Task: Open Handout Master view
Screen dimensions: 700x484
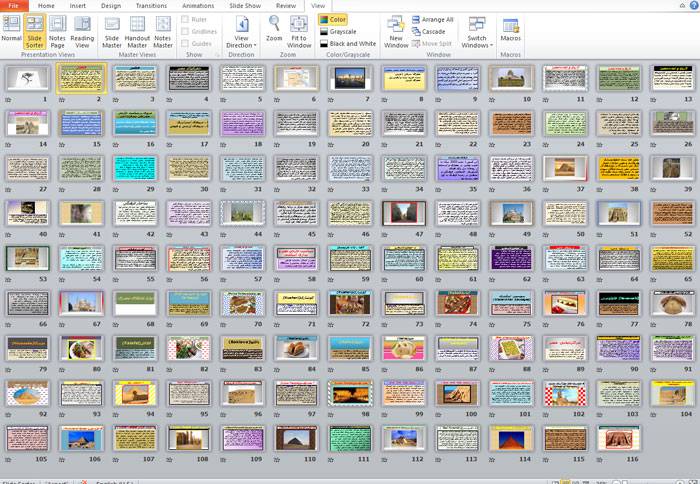Action: click(137, 31)
